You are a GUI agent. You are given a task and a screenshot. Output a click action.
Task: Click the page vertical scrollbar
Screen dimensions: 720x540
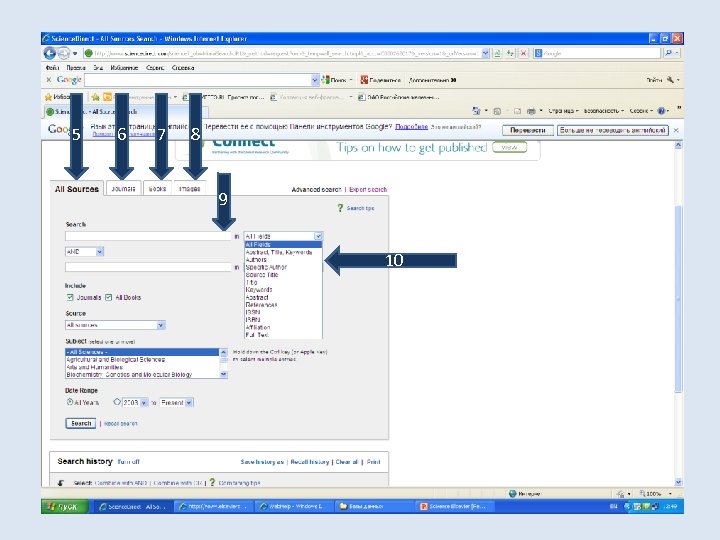(x=678, y=315)
